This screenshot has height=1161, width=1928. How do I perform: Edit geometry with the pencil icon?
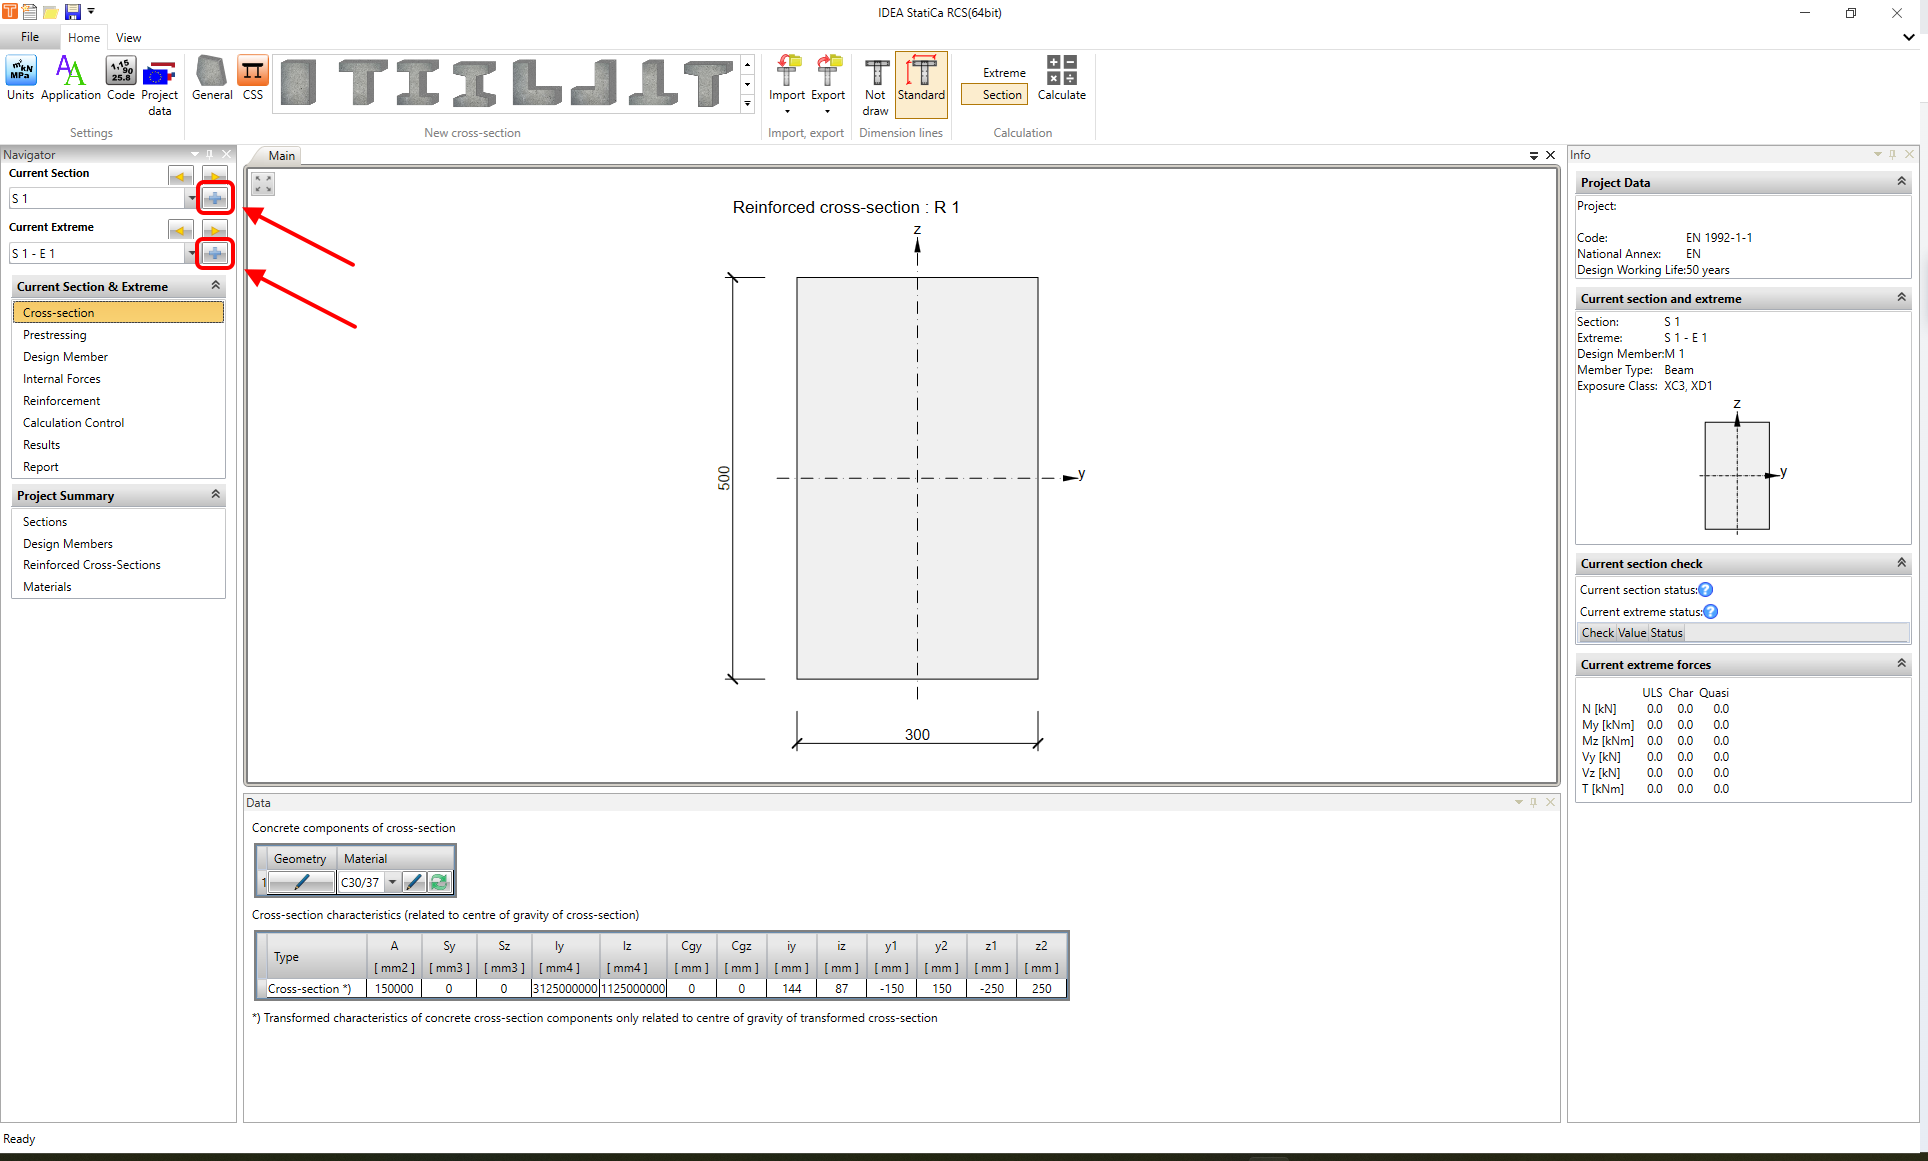302,882
